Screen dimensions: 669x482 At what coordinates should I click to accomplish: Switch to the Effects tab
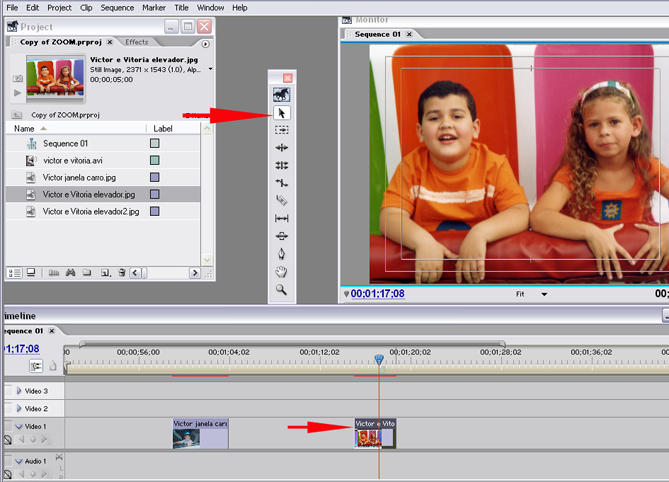(137, 42)
